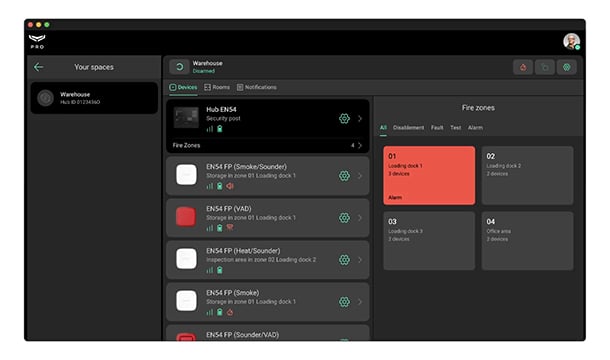Click the middle grey header button beside fire icon
Viewport: 610px width, 360px height.
[545, 67]
